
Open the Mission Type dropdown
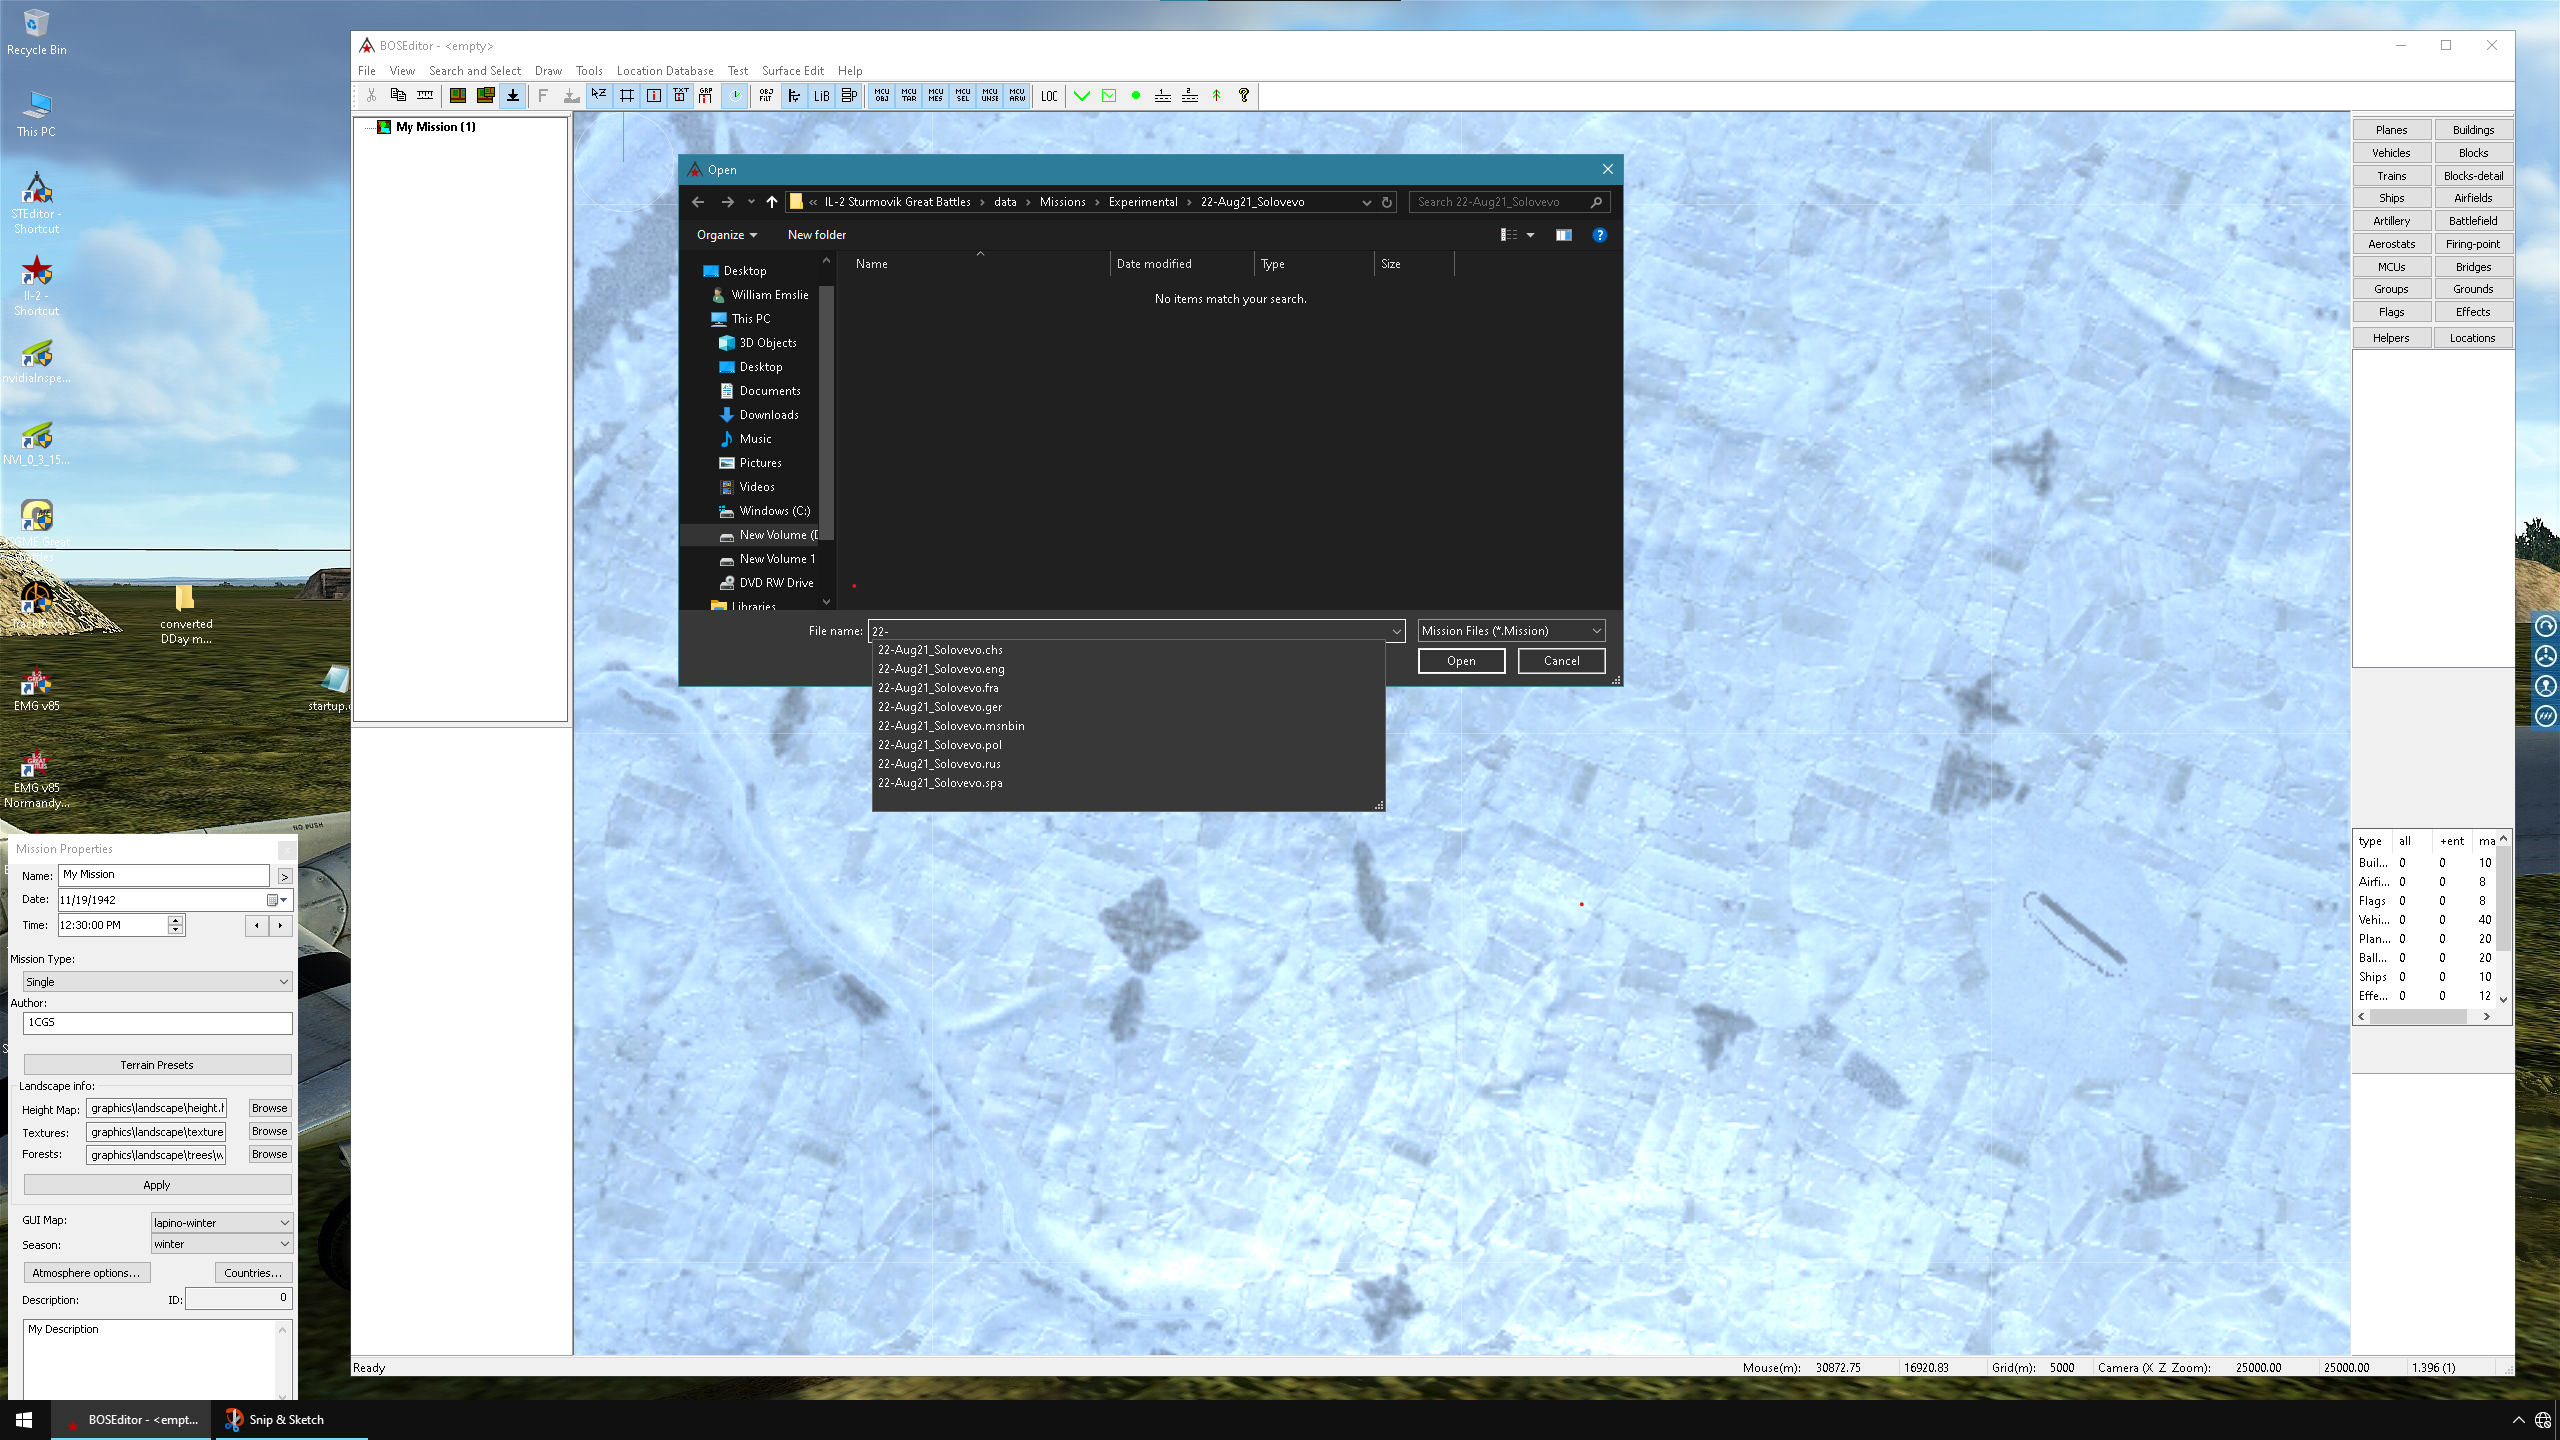[x=157, y=982]
